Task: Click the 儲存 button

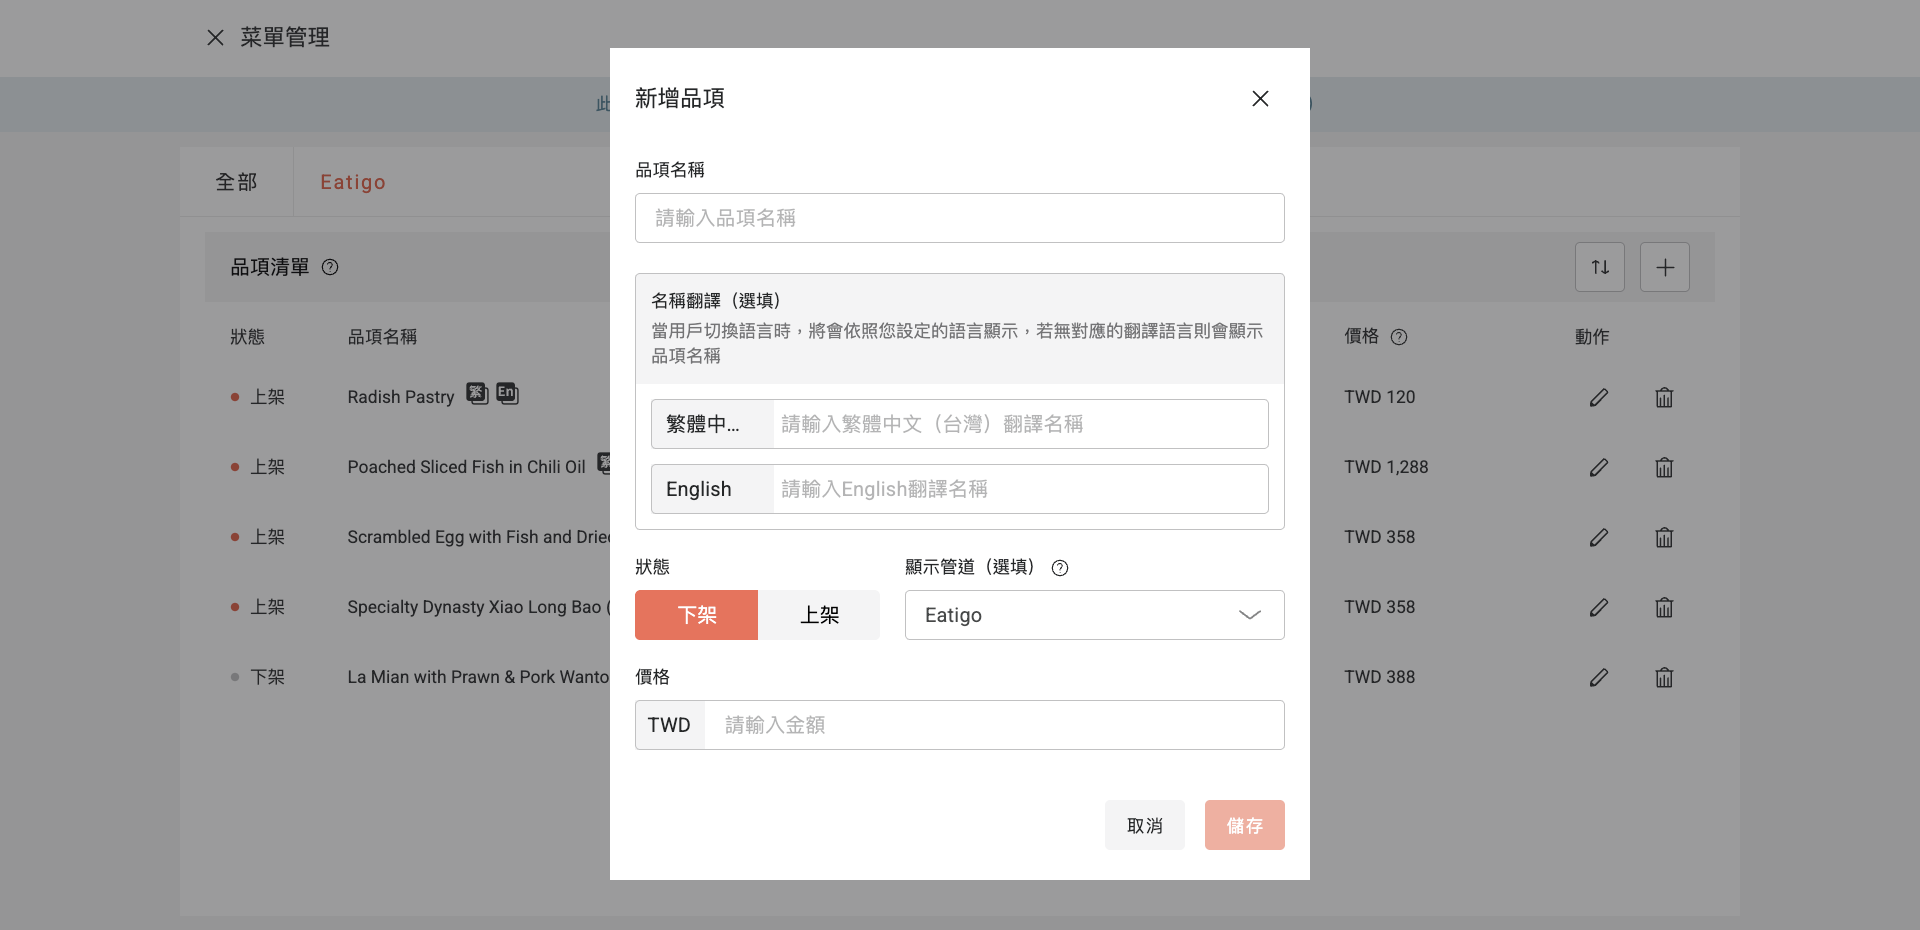Action: click(1244, 825)
